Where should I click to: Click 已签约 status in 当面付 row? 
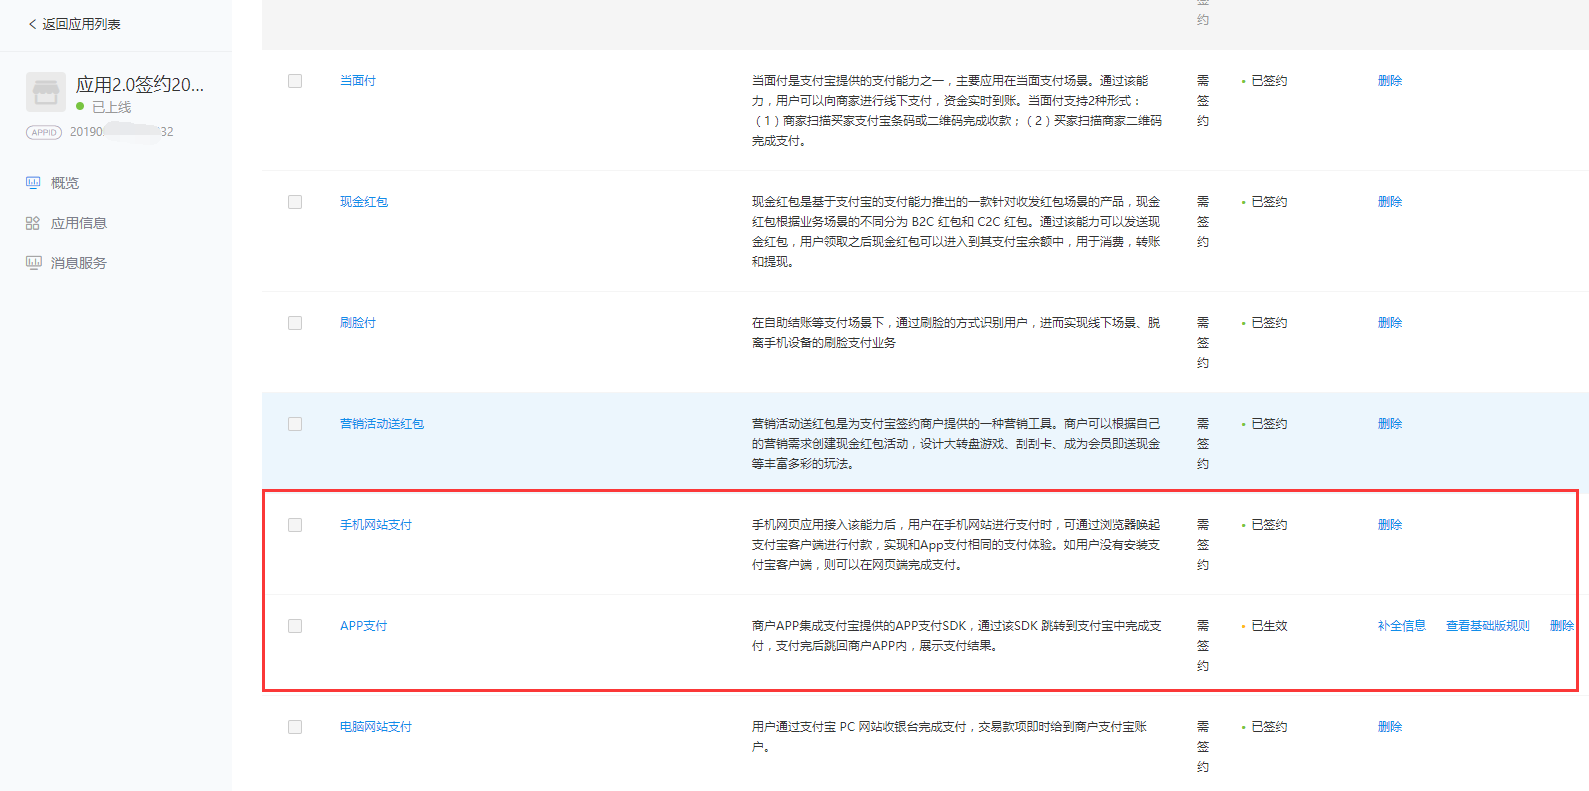click(x=1270, y=81)
